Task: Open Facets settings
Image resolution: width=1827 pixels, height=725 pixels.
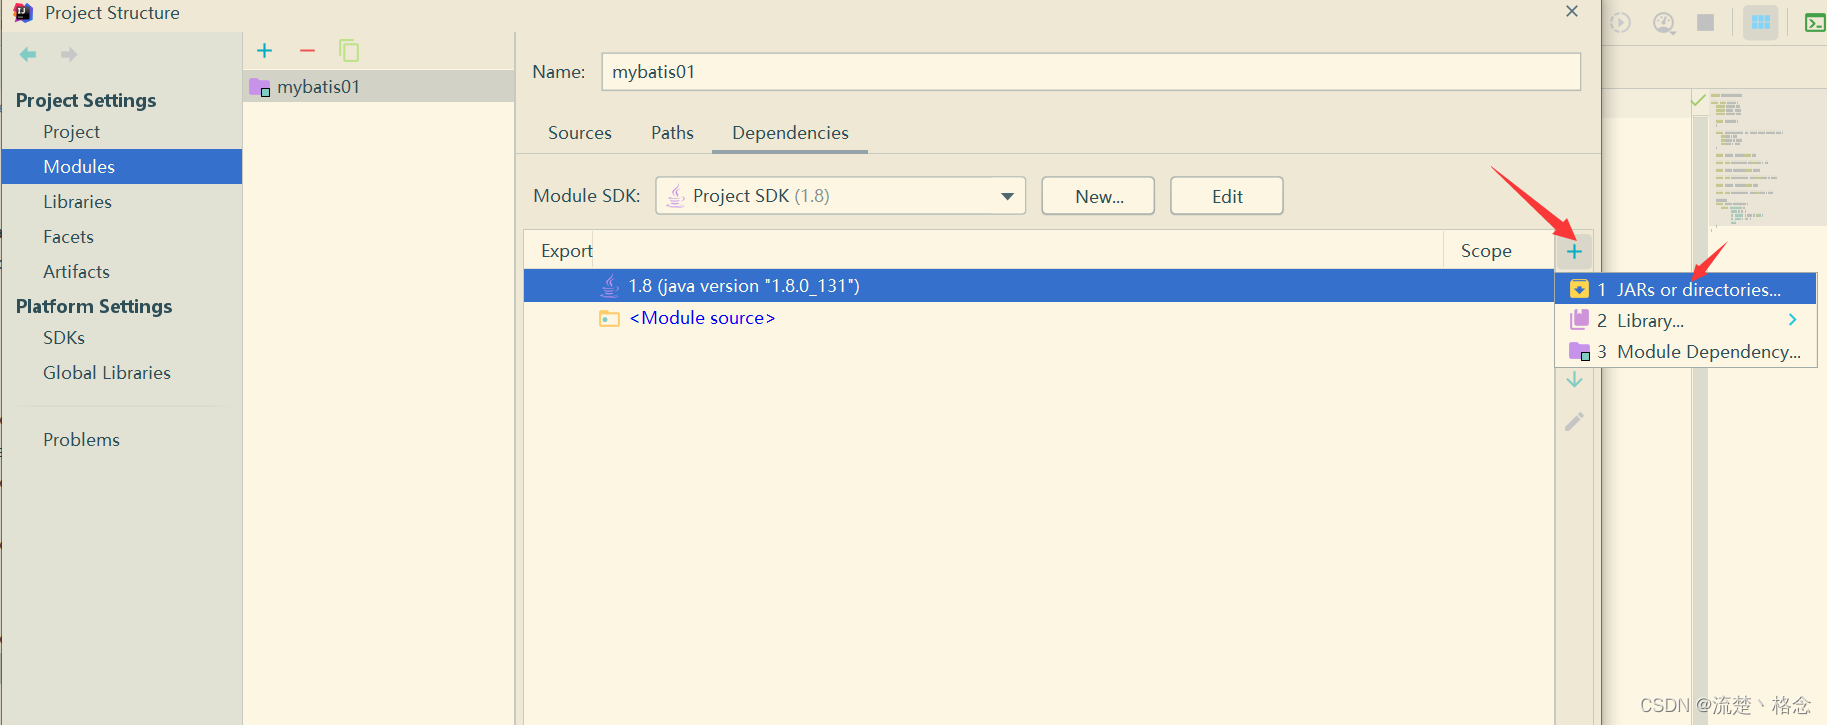Action: coord(68,237)
